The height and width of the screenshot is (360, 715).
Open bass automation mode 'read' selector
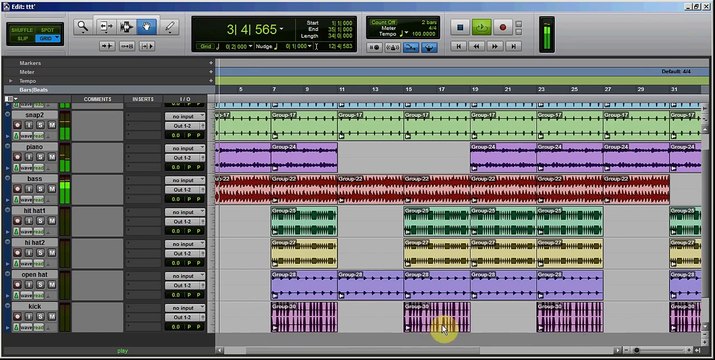pos(39,199)
